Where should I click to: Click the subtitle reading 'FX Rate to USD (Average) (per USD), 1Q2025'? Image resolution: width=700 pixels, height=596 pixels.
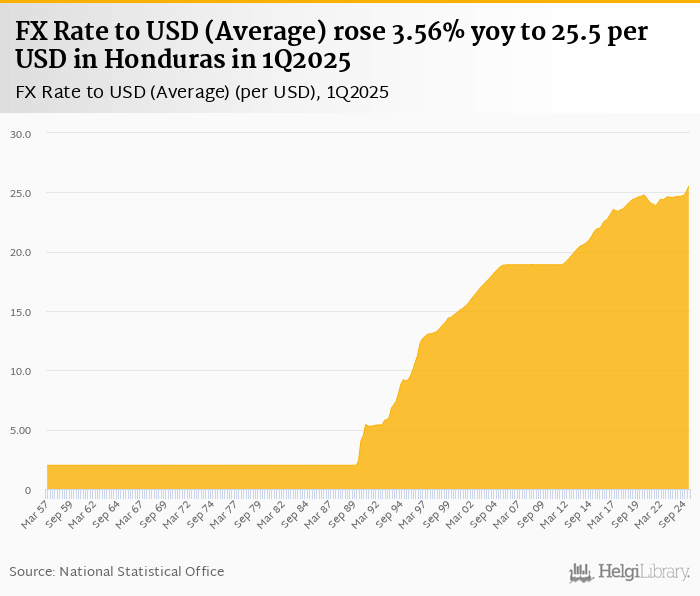(203, 92)
